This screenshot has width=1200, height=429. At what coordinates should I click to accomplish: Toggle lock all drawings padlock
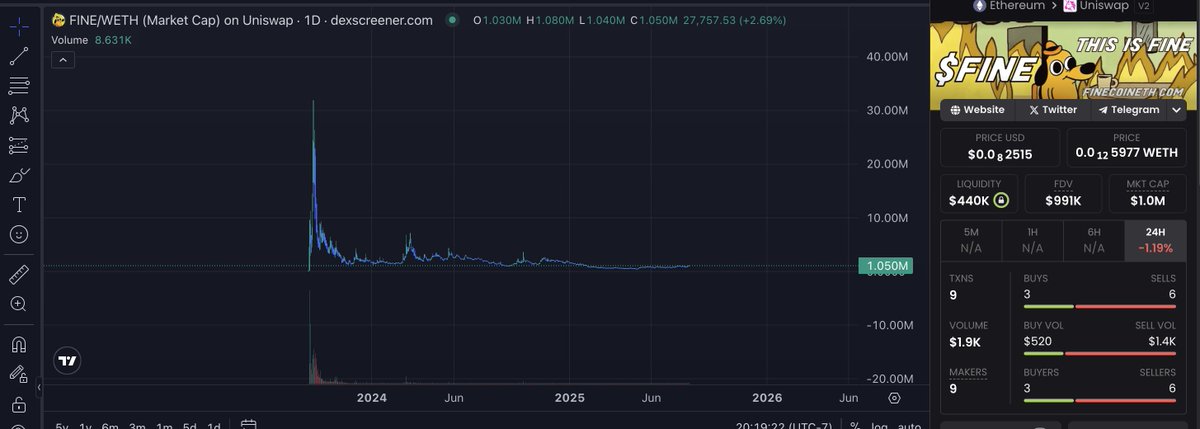[19, 404]
